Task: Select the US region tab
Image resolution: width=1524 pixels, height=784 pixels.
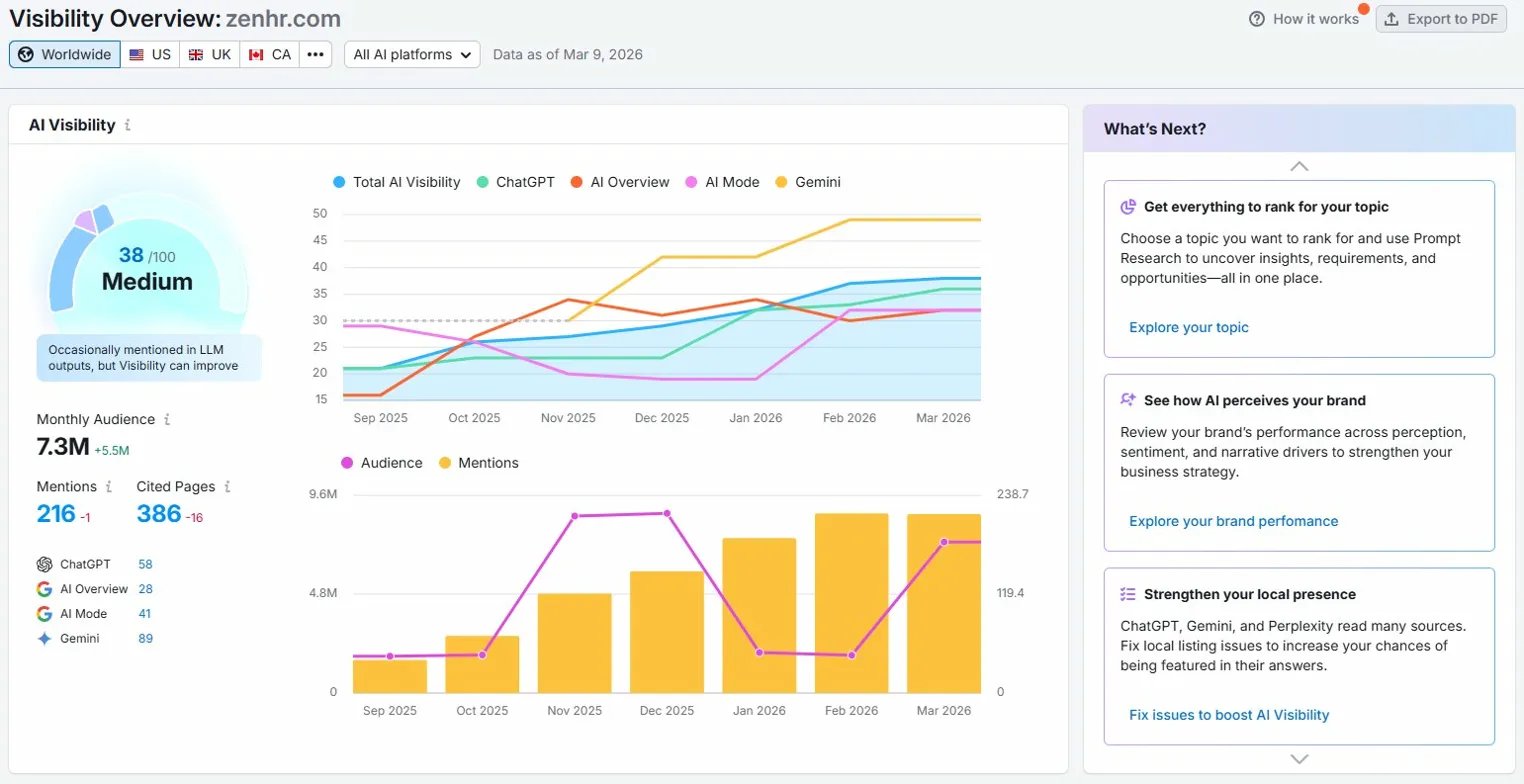Action: click(150, 54)
